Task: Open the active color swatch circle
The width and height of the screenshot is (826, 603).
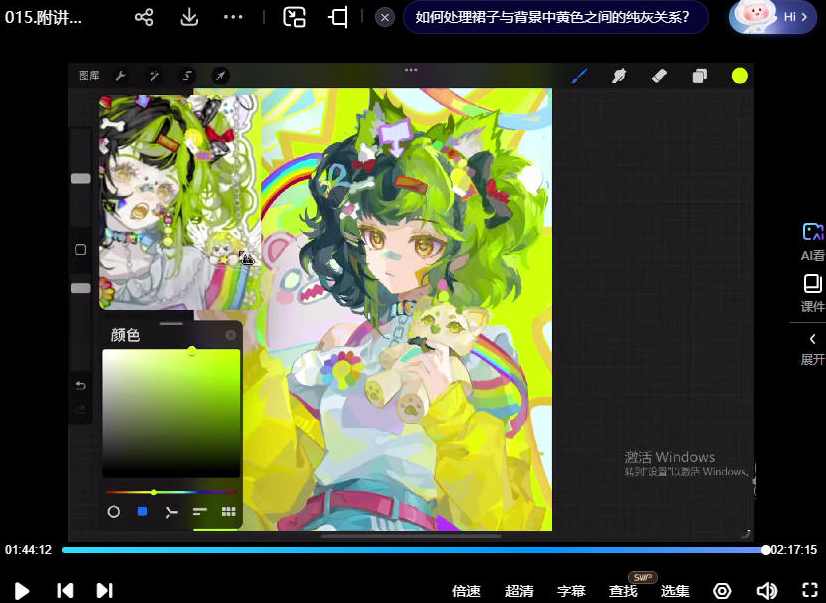Action: [739, 75]
